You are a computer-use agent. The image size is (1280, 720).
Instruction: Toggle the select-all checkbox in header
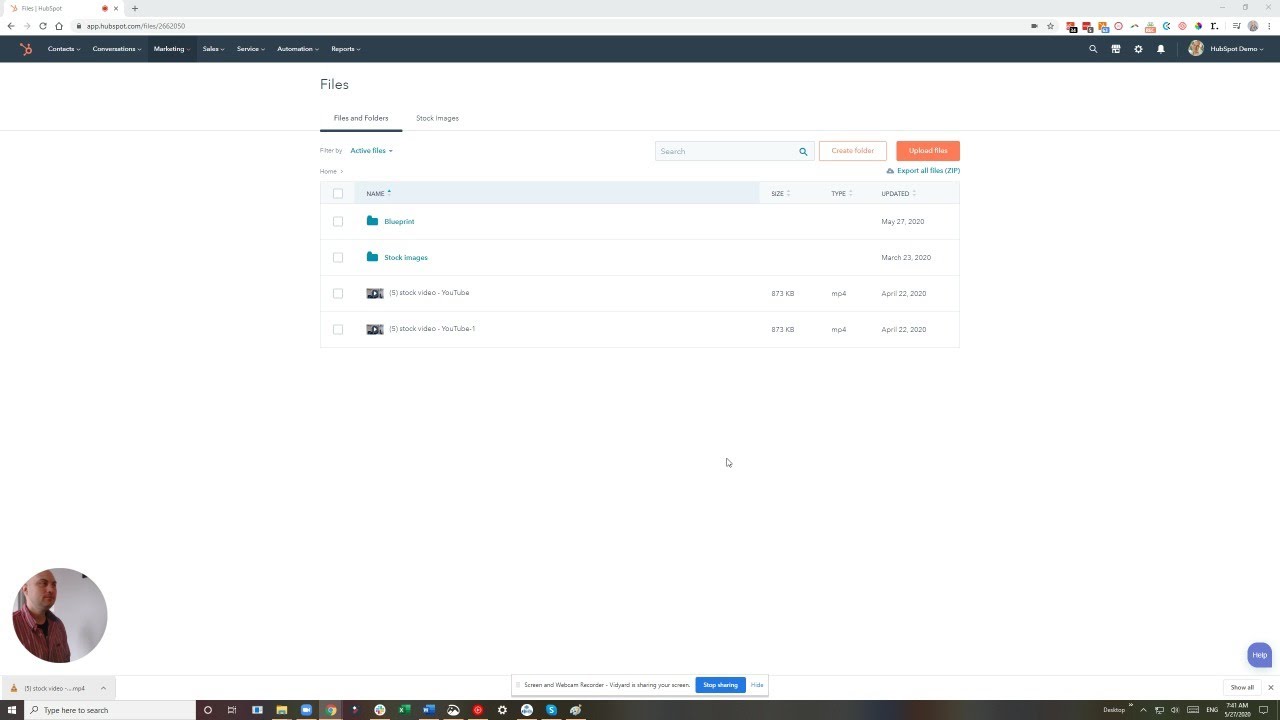pos(338,193)
